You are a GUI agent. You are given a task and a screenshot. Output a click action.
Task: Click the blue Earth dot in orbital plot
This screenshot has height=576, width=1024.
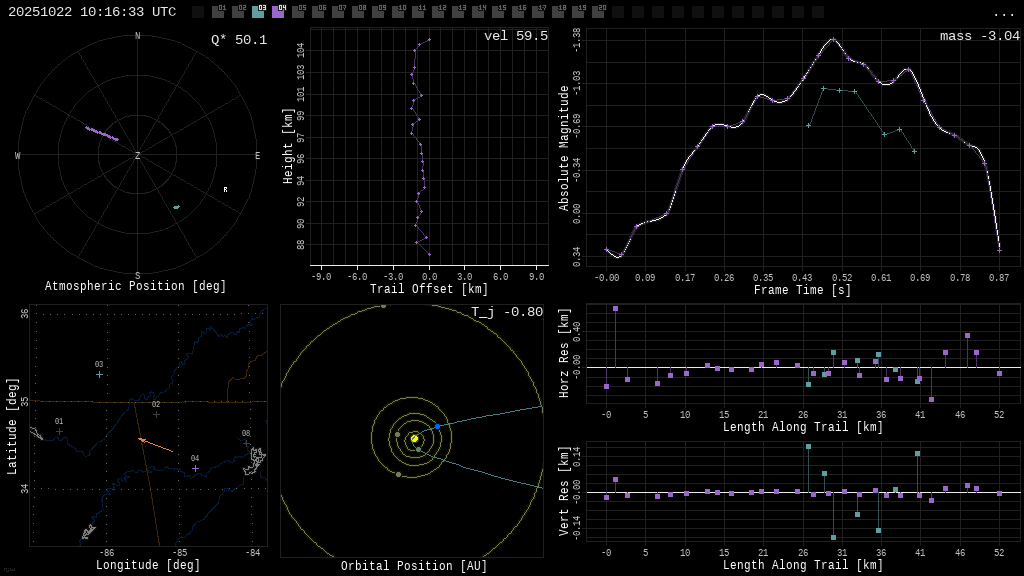tap(437, 426)
